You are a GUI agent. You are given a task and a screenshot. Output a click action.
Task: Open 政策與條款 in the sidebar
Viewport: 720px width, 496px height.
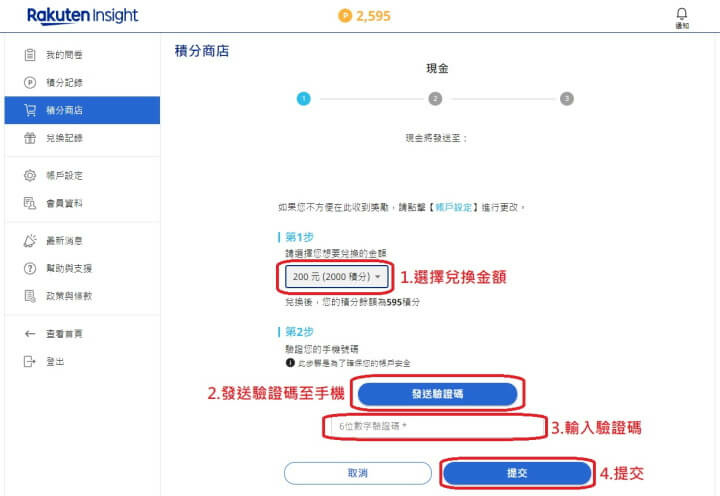69,296
